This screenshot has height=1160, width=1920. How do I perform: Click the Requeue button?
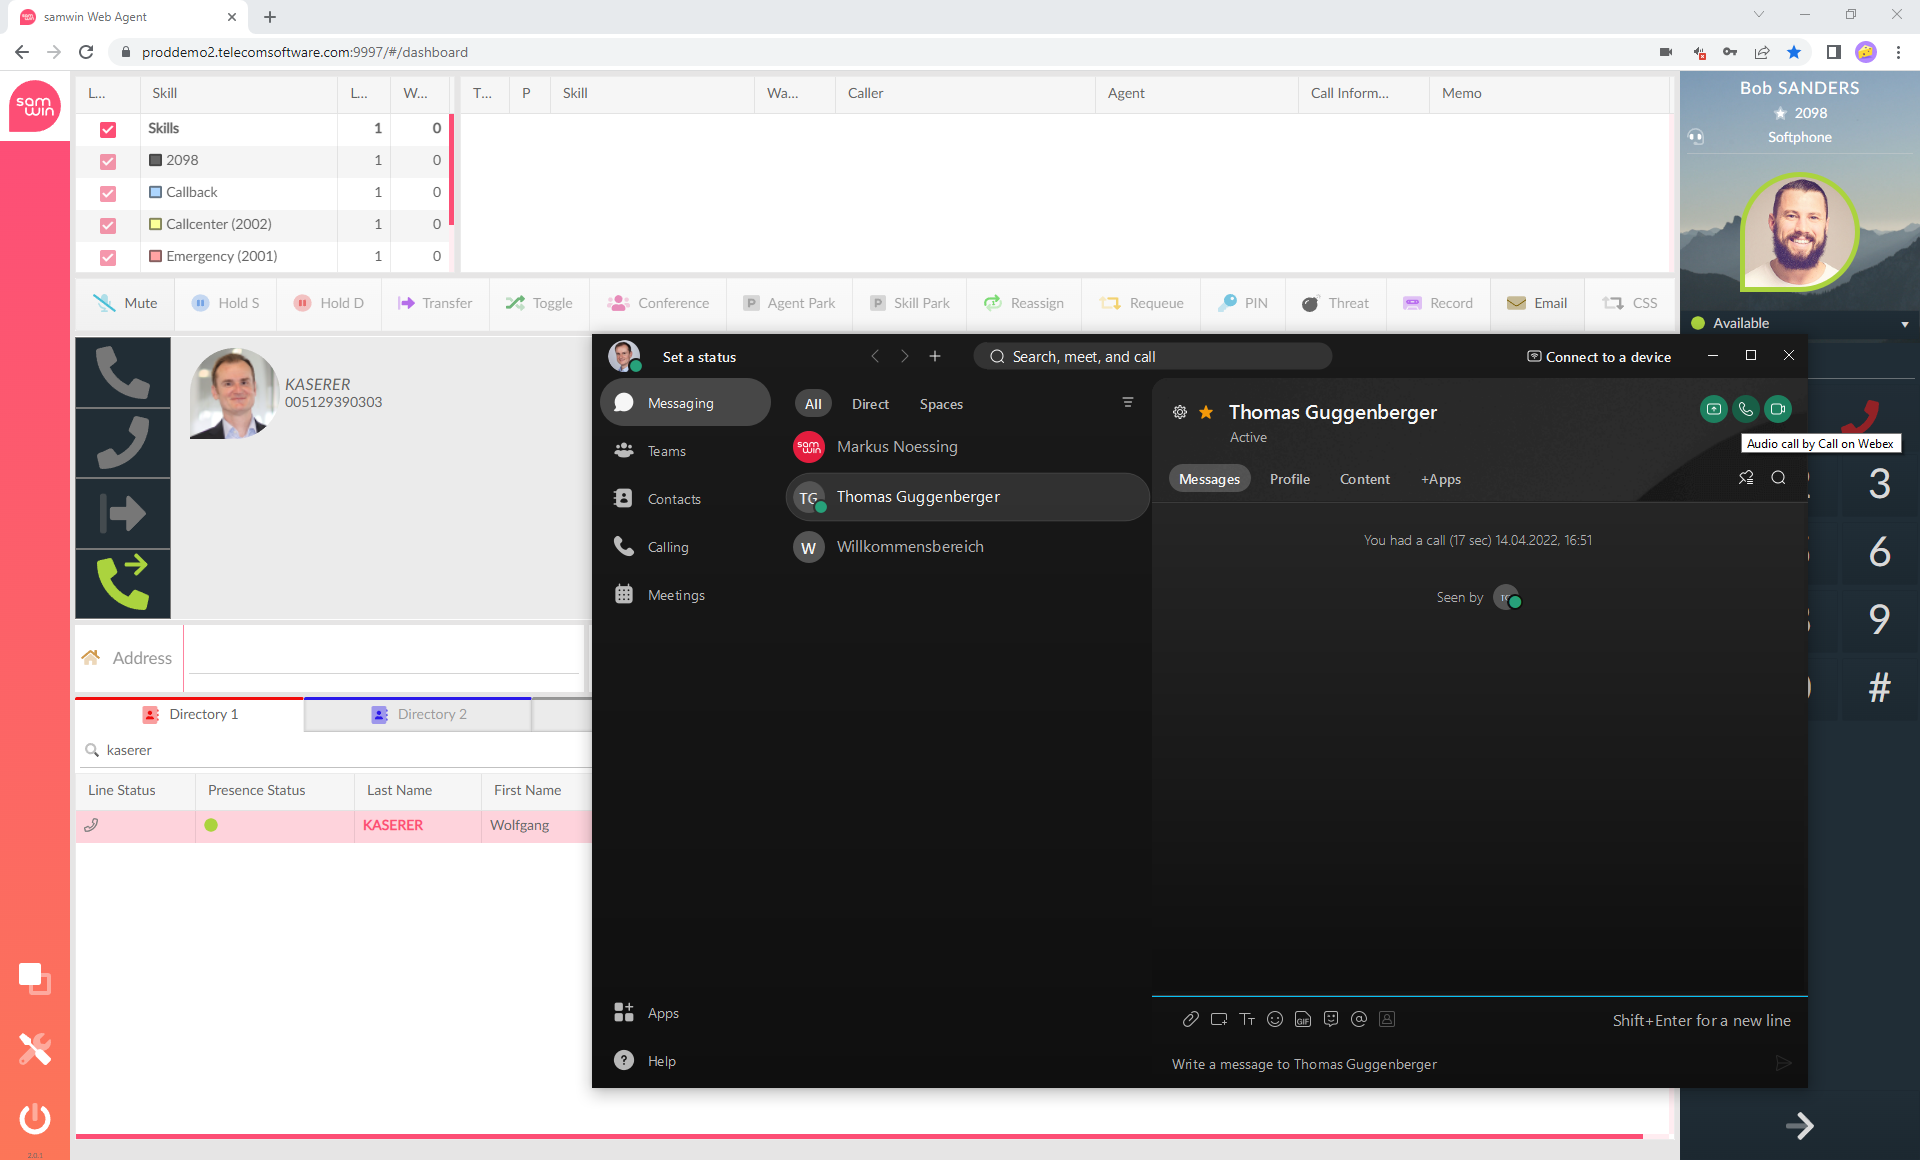point(1142,303)
